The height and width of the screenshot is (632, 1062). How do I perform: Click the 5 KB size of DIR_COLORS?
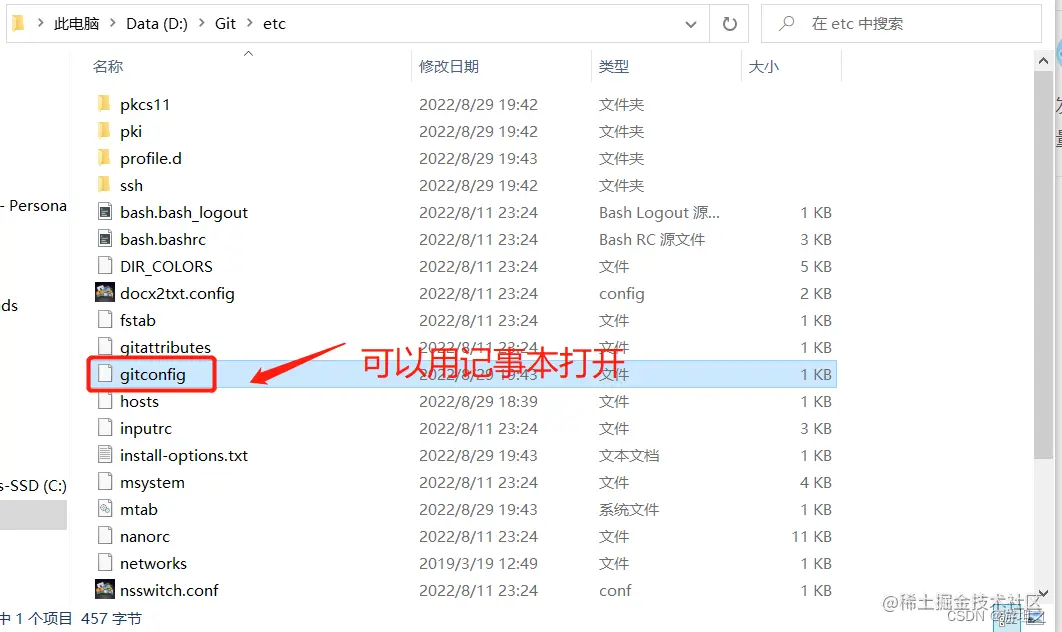pos(815,266)
